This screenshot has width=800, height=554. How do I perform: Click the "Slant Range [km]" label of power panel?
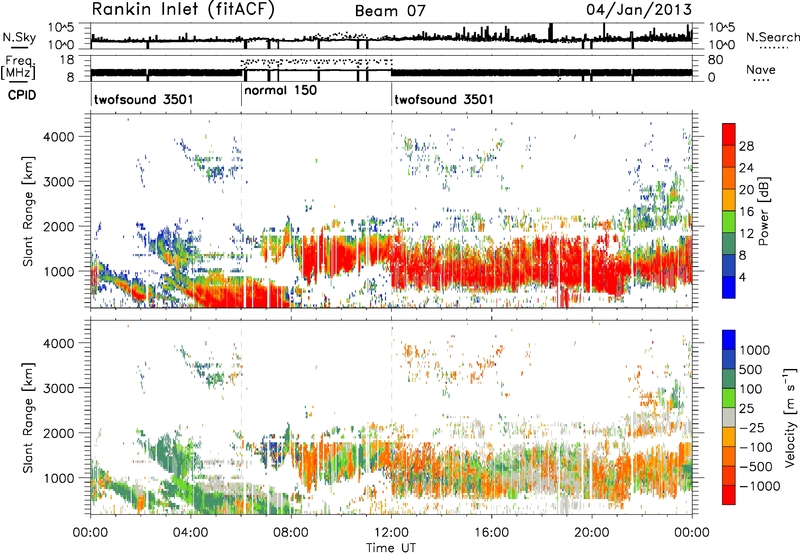point(28,211)
